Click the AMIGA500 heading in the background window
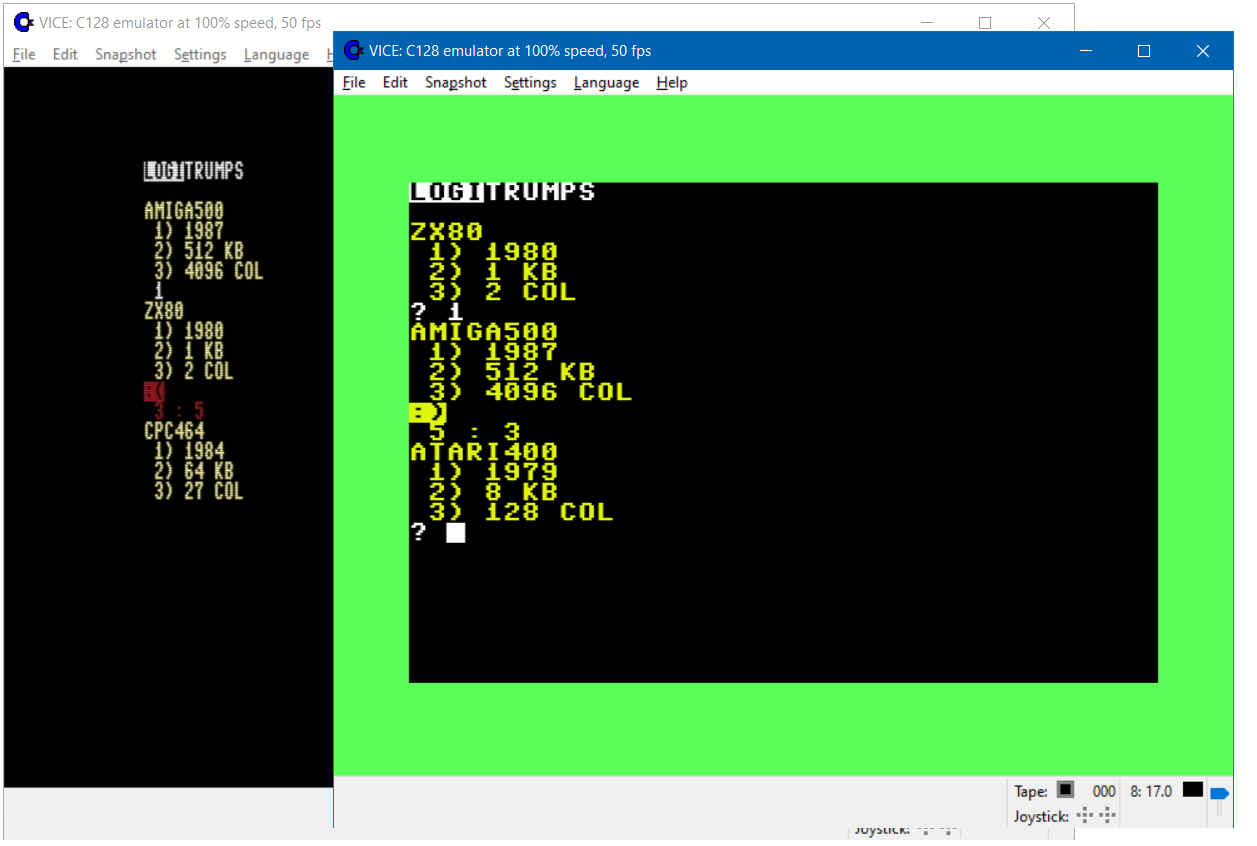The image size is (1257, 846). (x=184, y=211)
